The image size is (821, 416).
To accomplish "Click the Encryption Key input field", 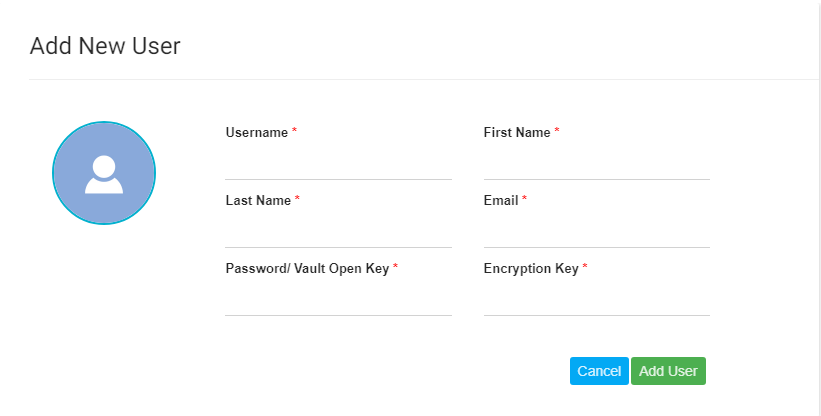I will (x=596, y=300).
